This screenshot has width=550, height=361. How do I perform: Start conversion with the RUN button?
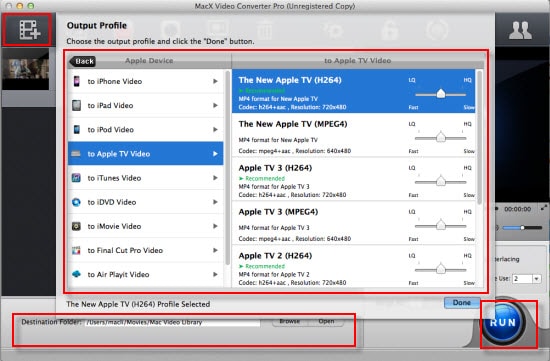503,322
